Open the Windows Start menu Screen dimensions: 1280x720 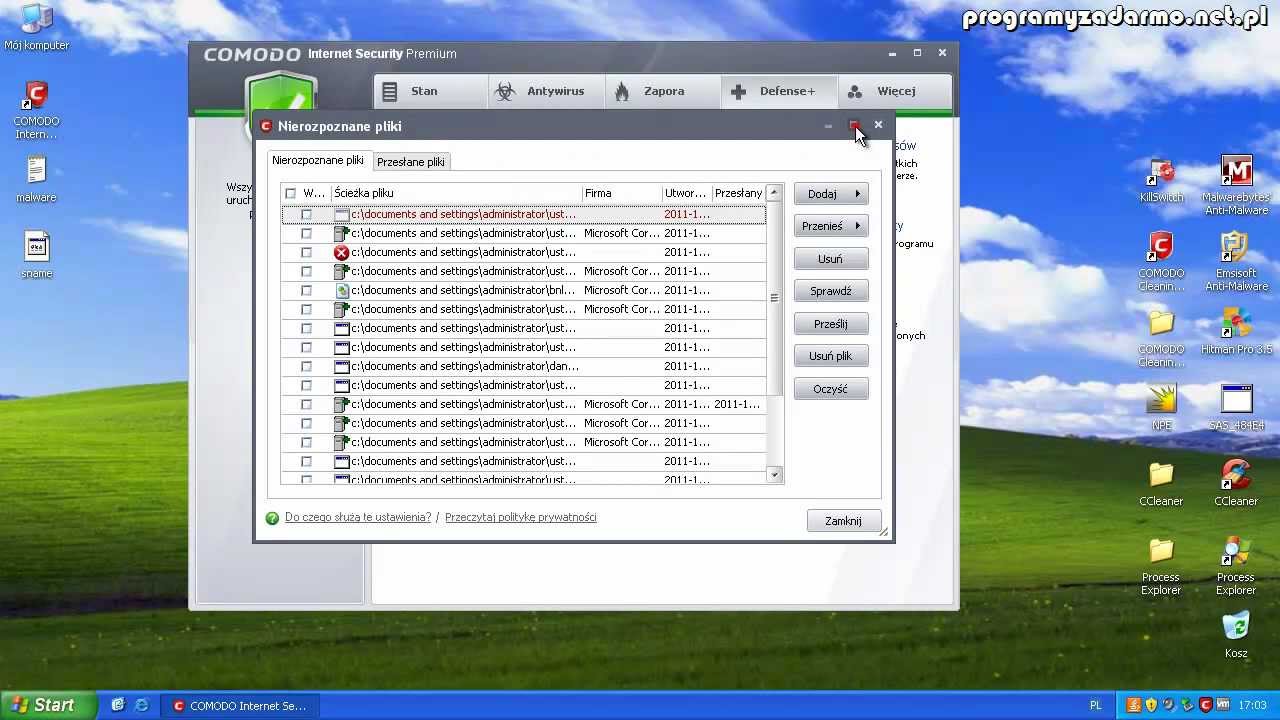tap(48, 705)
